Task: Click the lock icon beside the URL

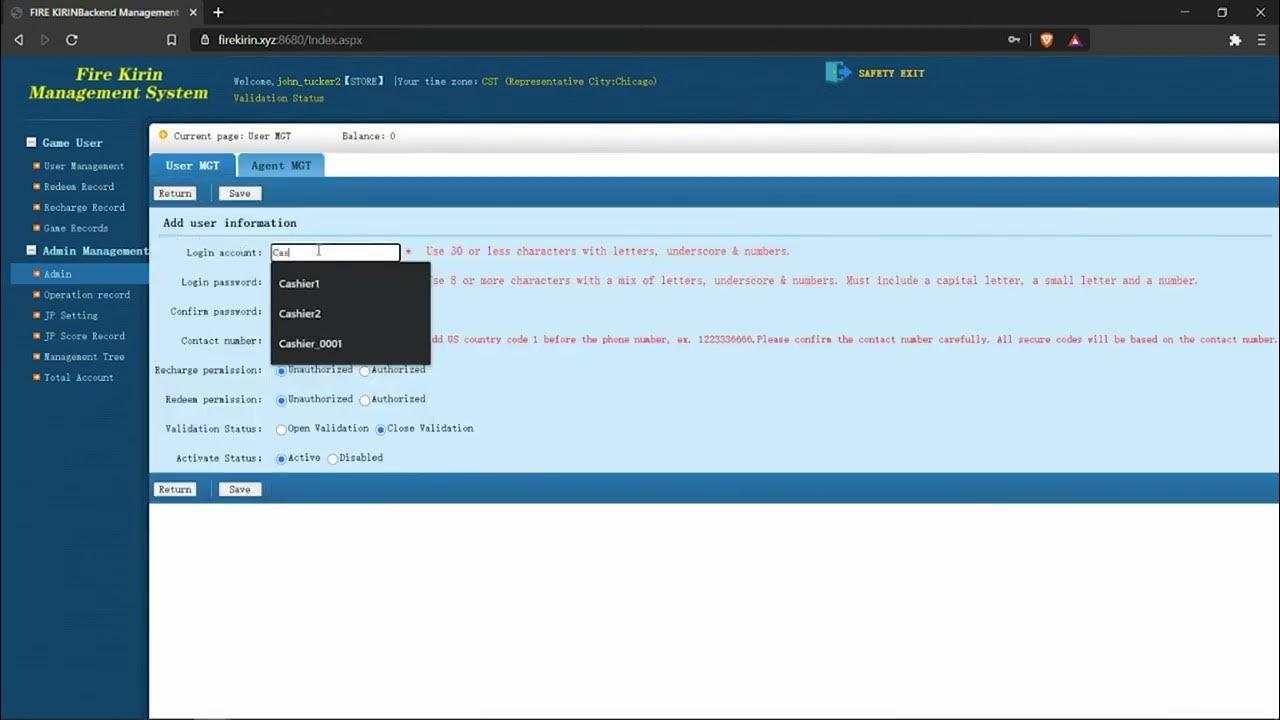Action: (205, 40)
